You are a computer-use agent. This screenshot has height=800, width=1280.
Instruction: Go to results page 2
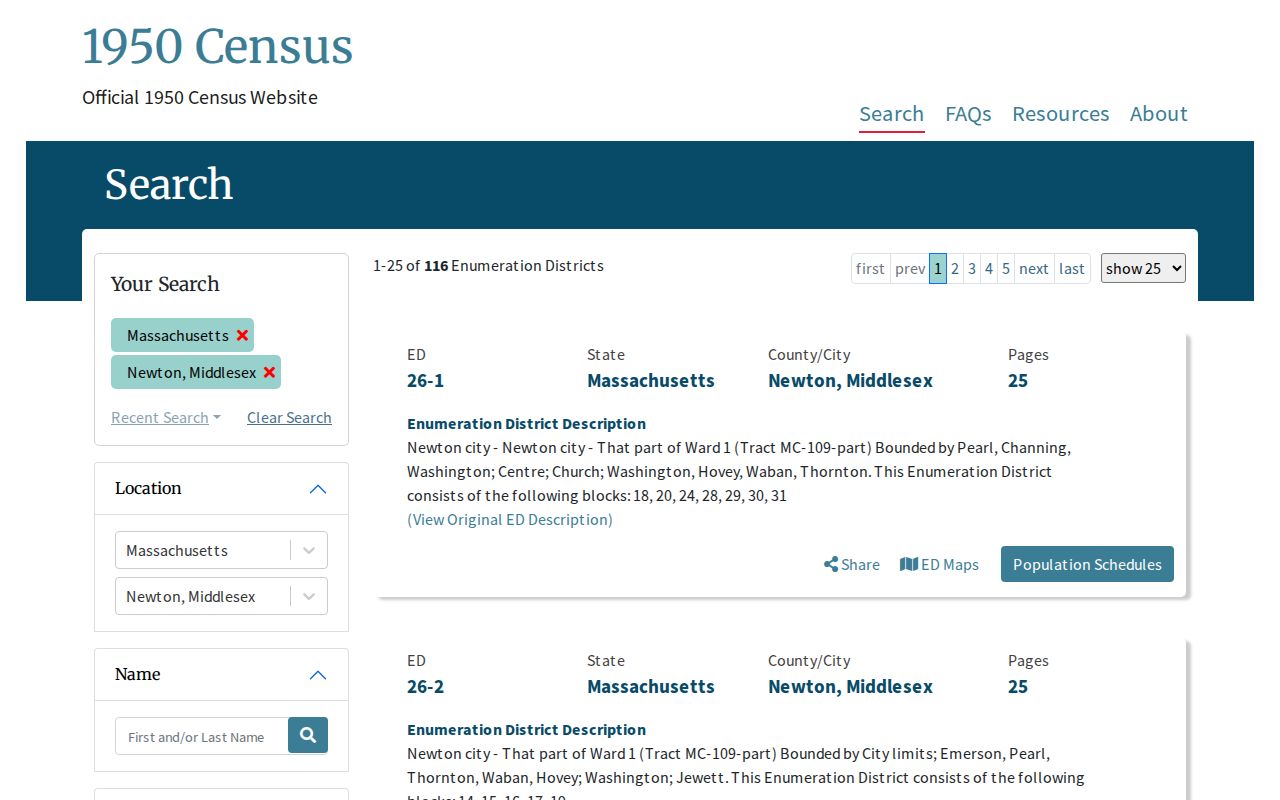(955, 268)
